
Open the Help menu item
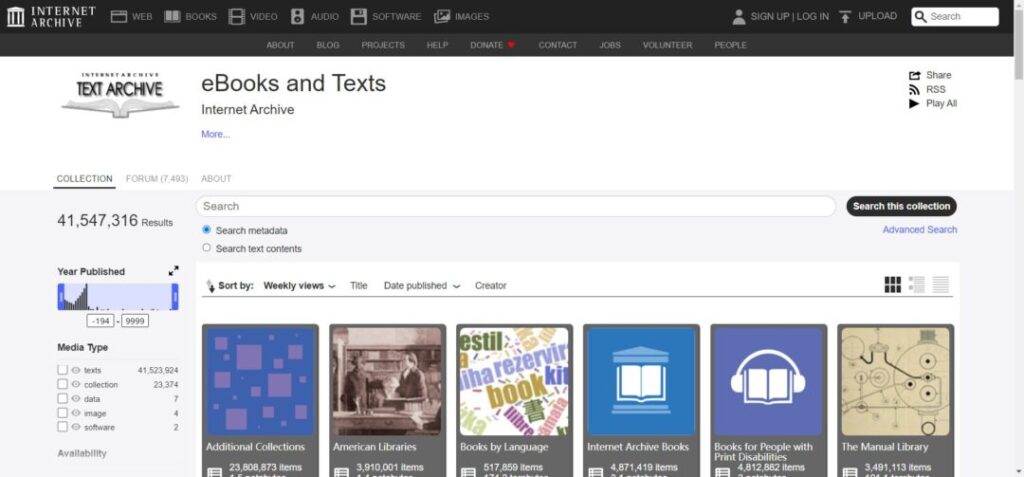(438, 45)
